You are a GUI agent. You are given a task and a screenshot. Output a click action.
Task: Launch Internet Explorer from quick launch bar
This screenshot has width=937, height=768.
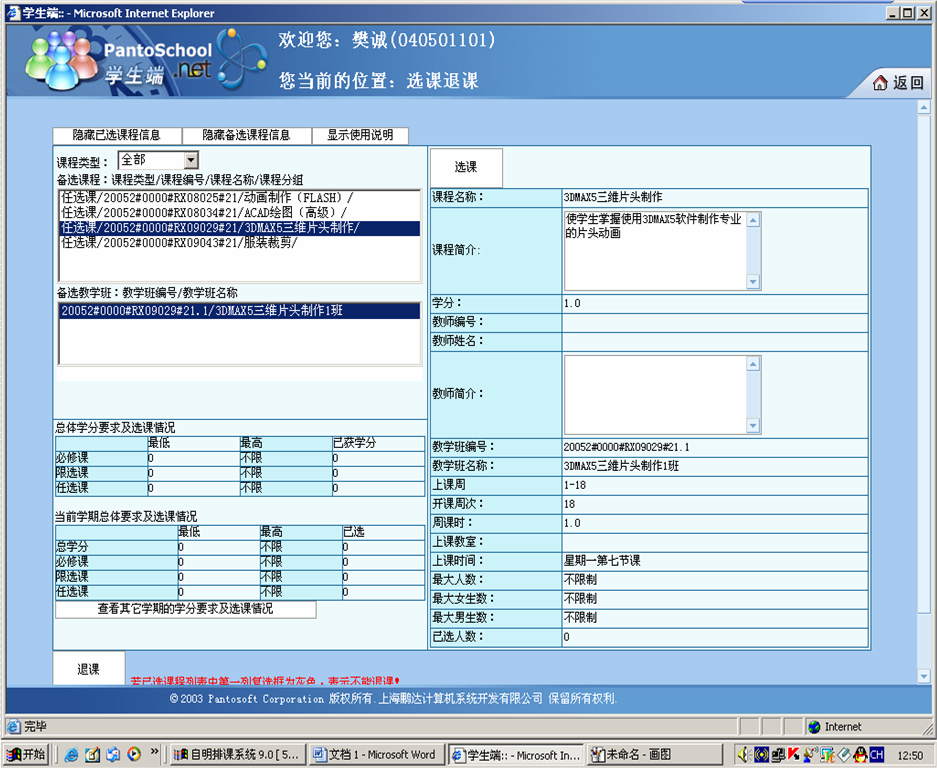point(72,755)
